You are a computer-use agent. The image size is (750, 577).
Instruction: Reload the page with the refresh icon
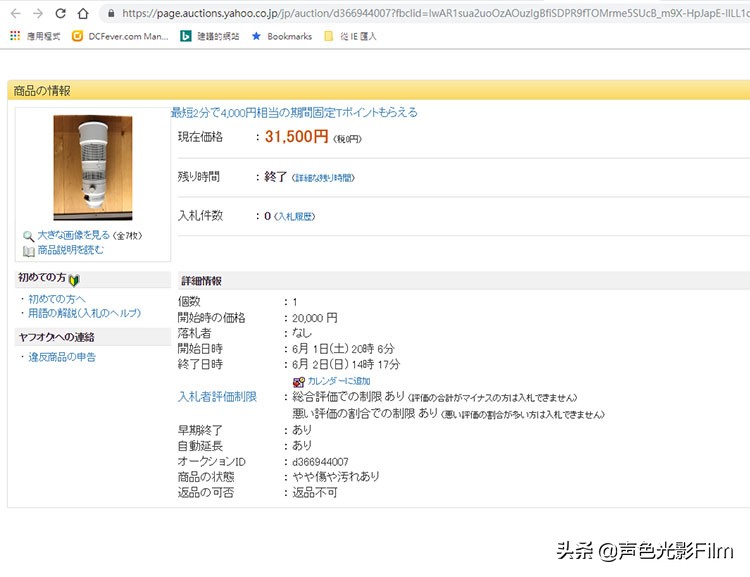pos(60,13)
